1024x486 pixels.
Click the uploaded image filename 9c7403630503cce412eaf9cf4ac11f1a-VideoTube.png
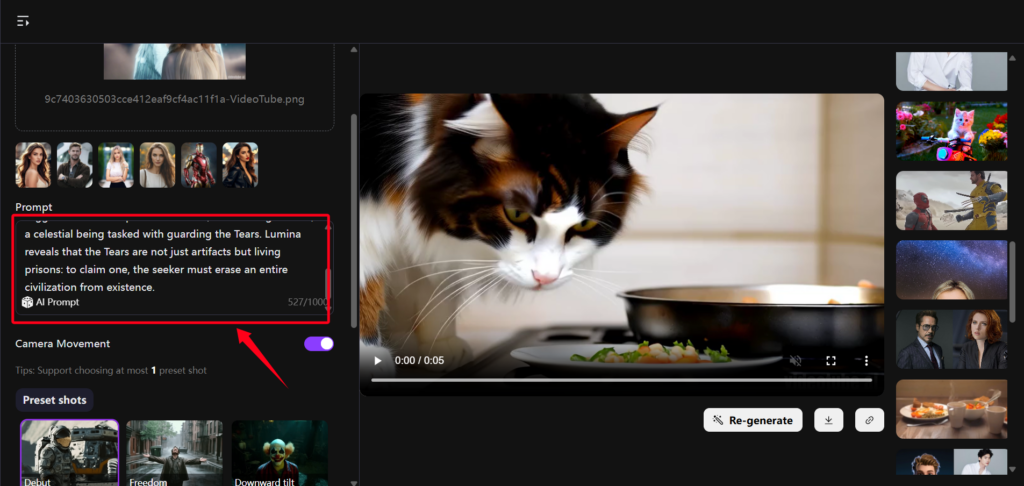coord(174,99)
